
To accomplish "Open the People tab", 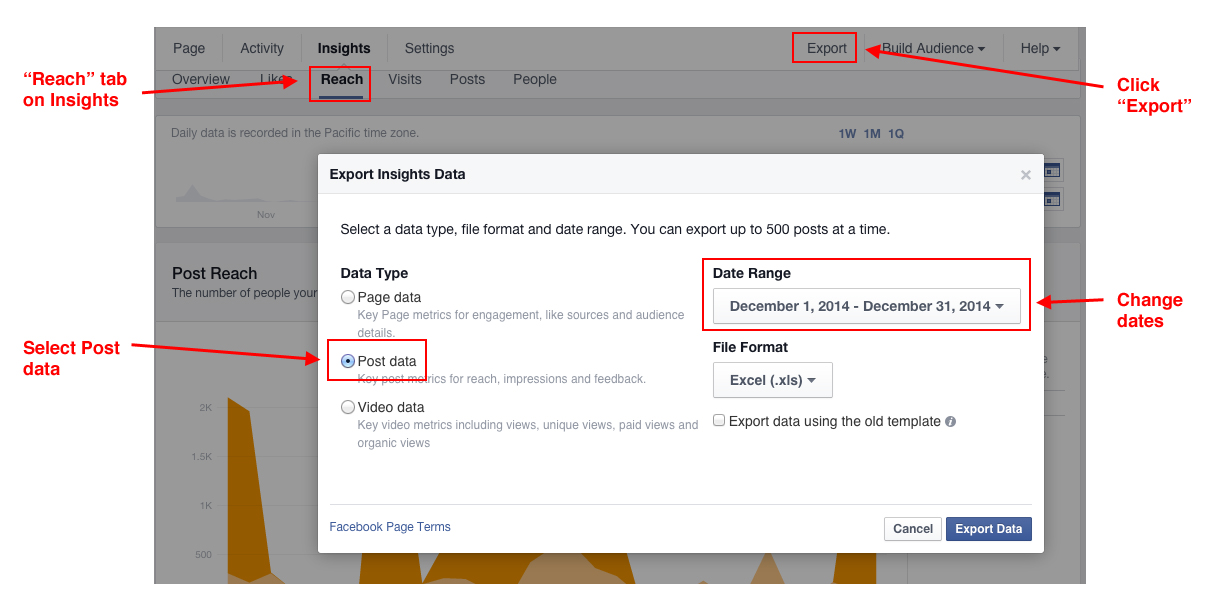I will tap(534, 79).
